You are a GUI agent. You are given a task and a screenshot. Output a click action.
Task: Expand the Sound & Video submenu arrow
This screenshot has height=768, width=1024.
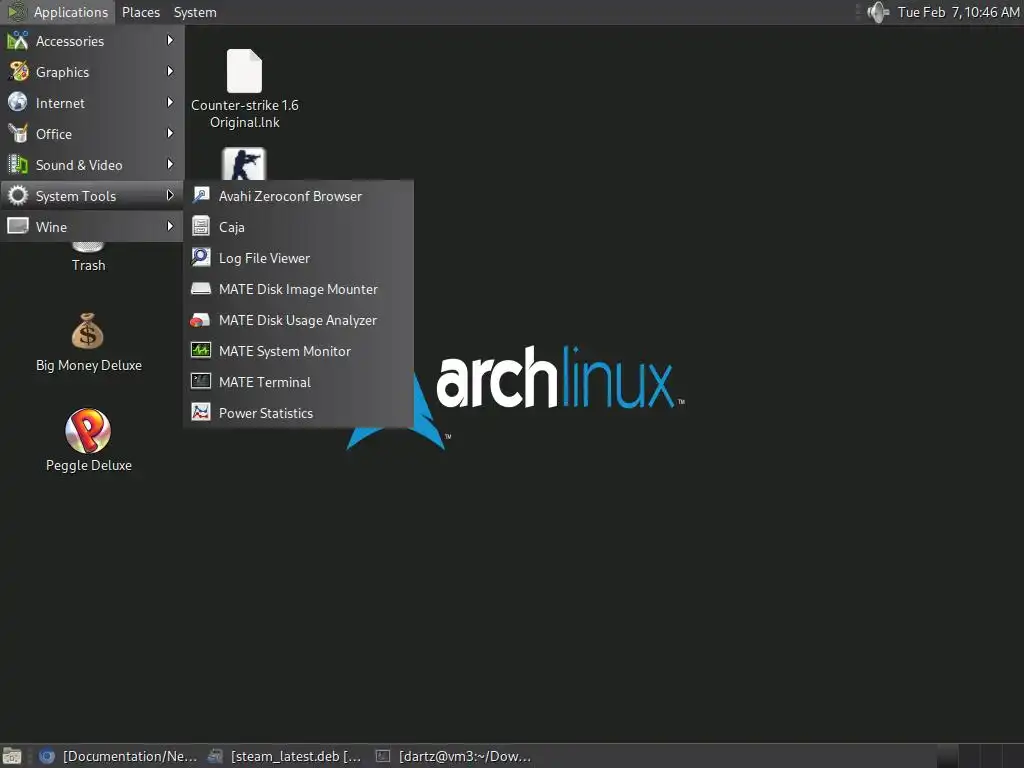point(170,165)
